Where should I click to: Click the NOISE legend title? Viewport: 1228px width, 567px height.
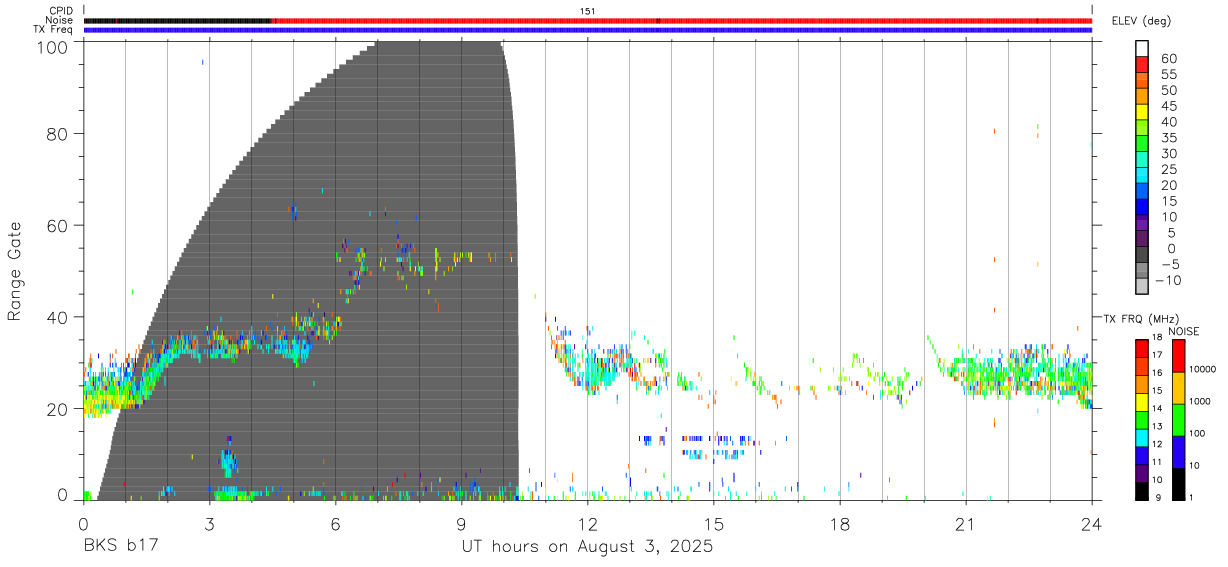click(1183, 331)
